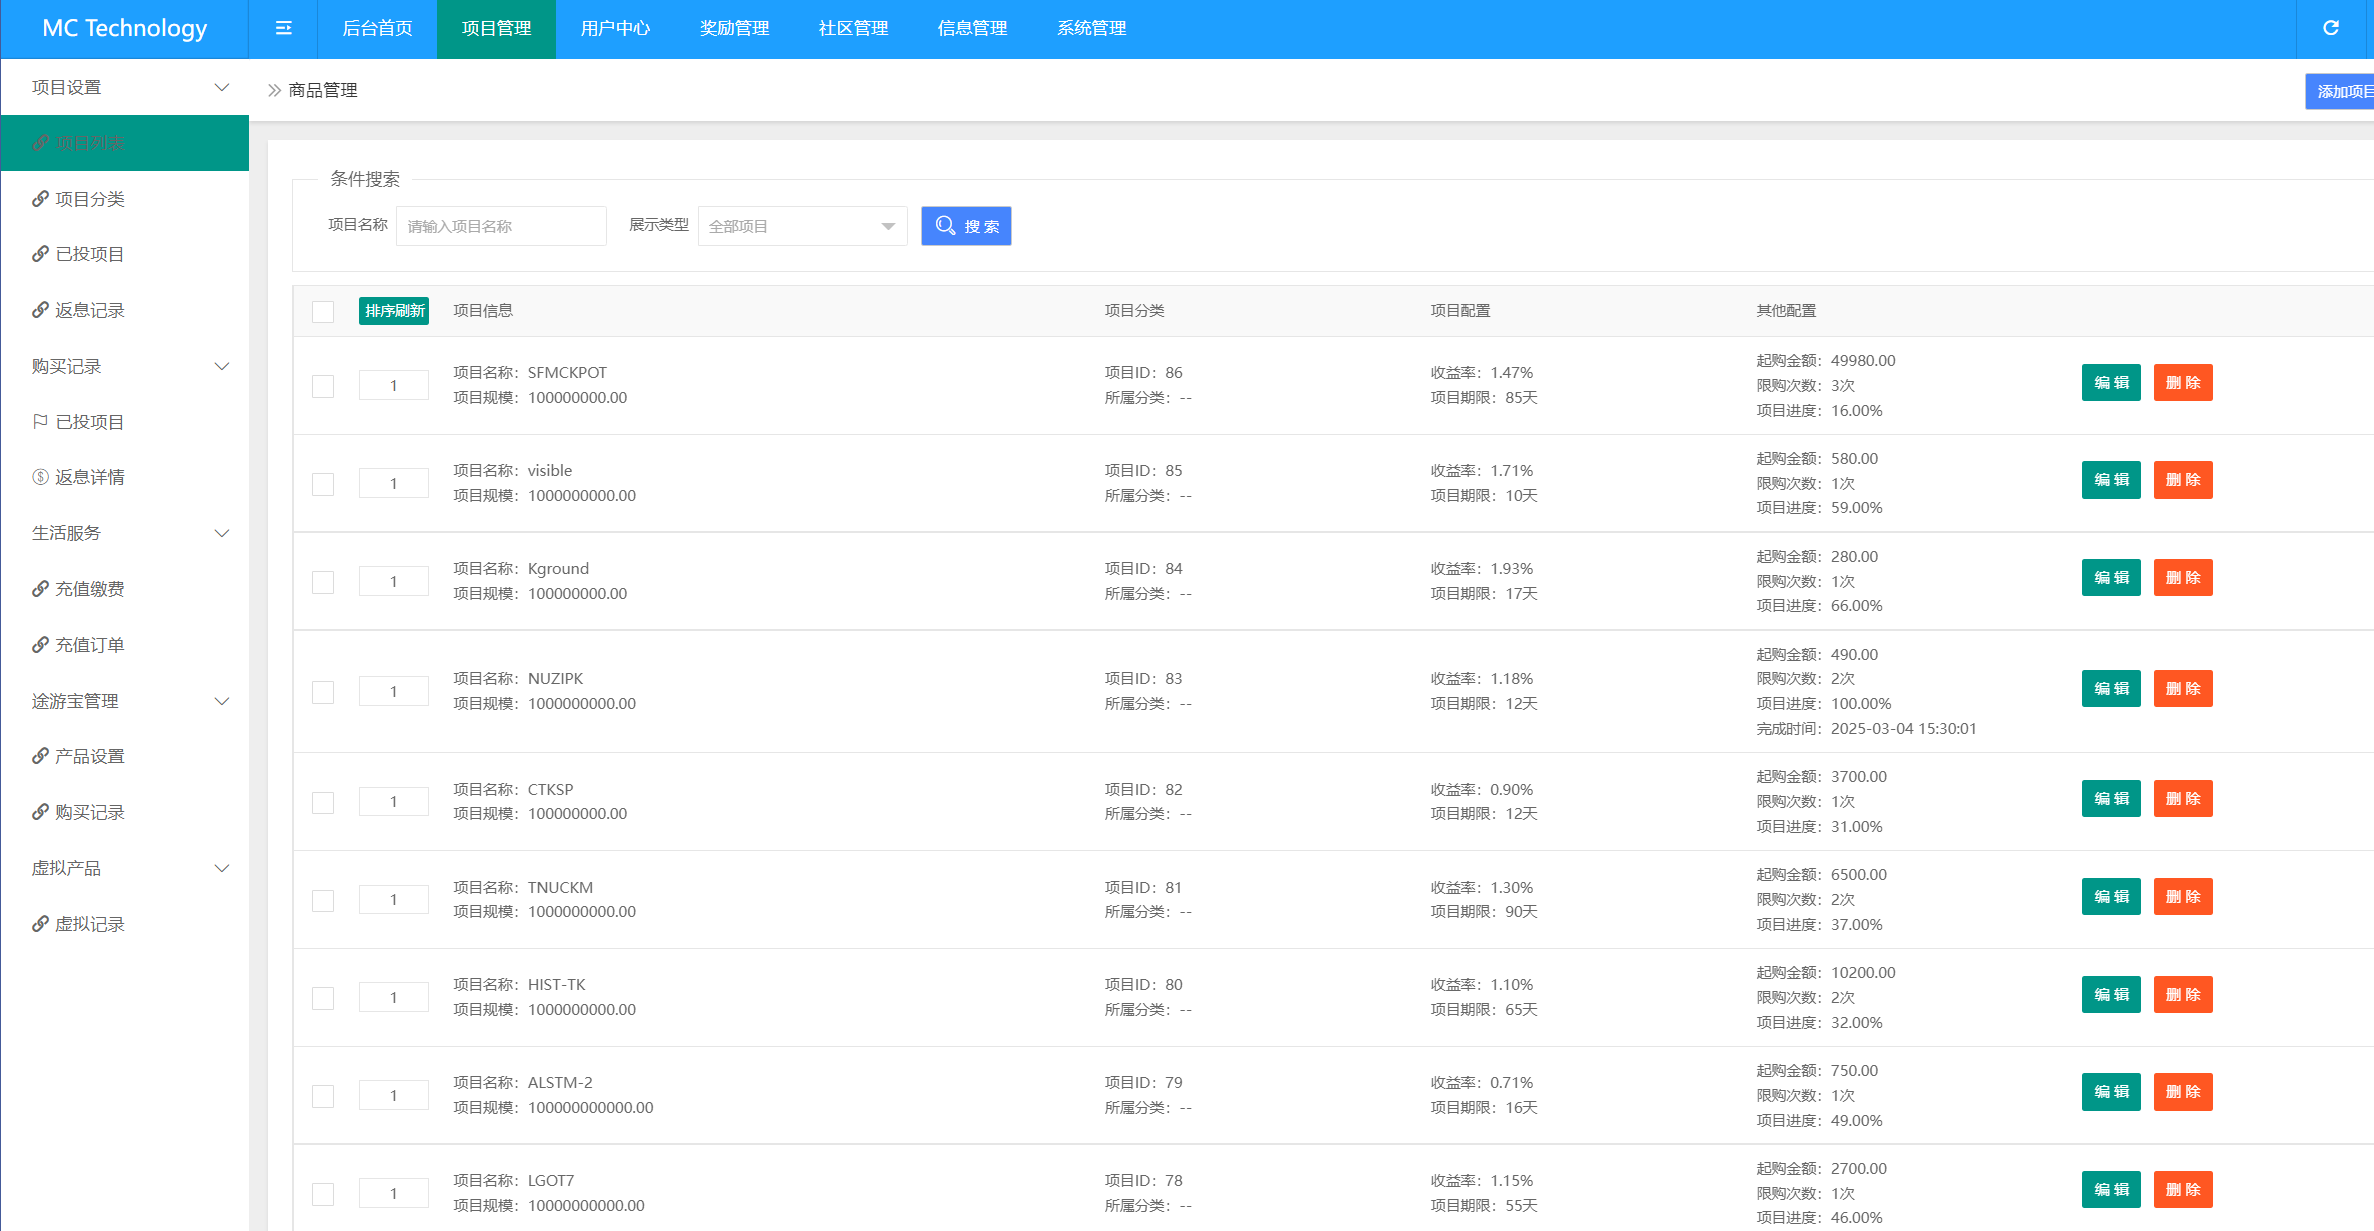Click the sidebar collapse hamburger icon
Screen dimensions: 2374x1231
pos(283,28)
